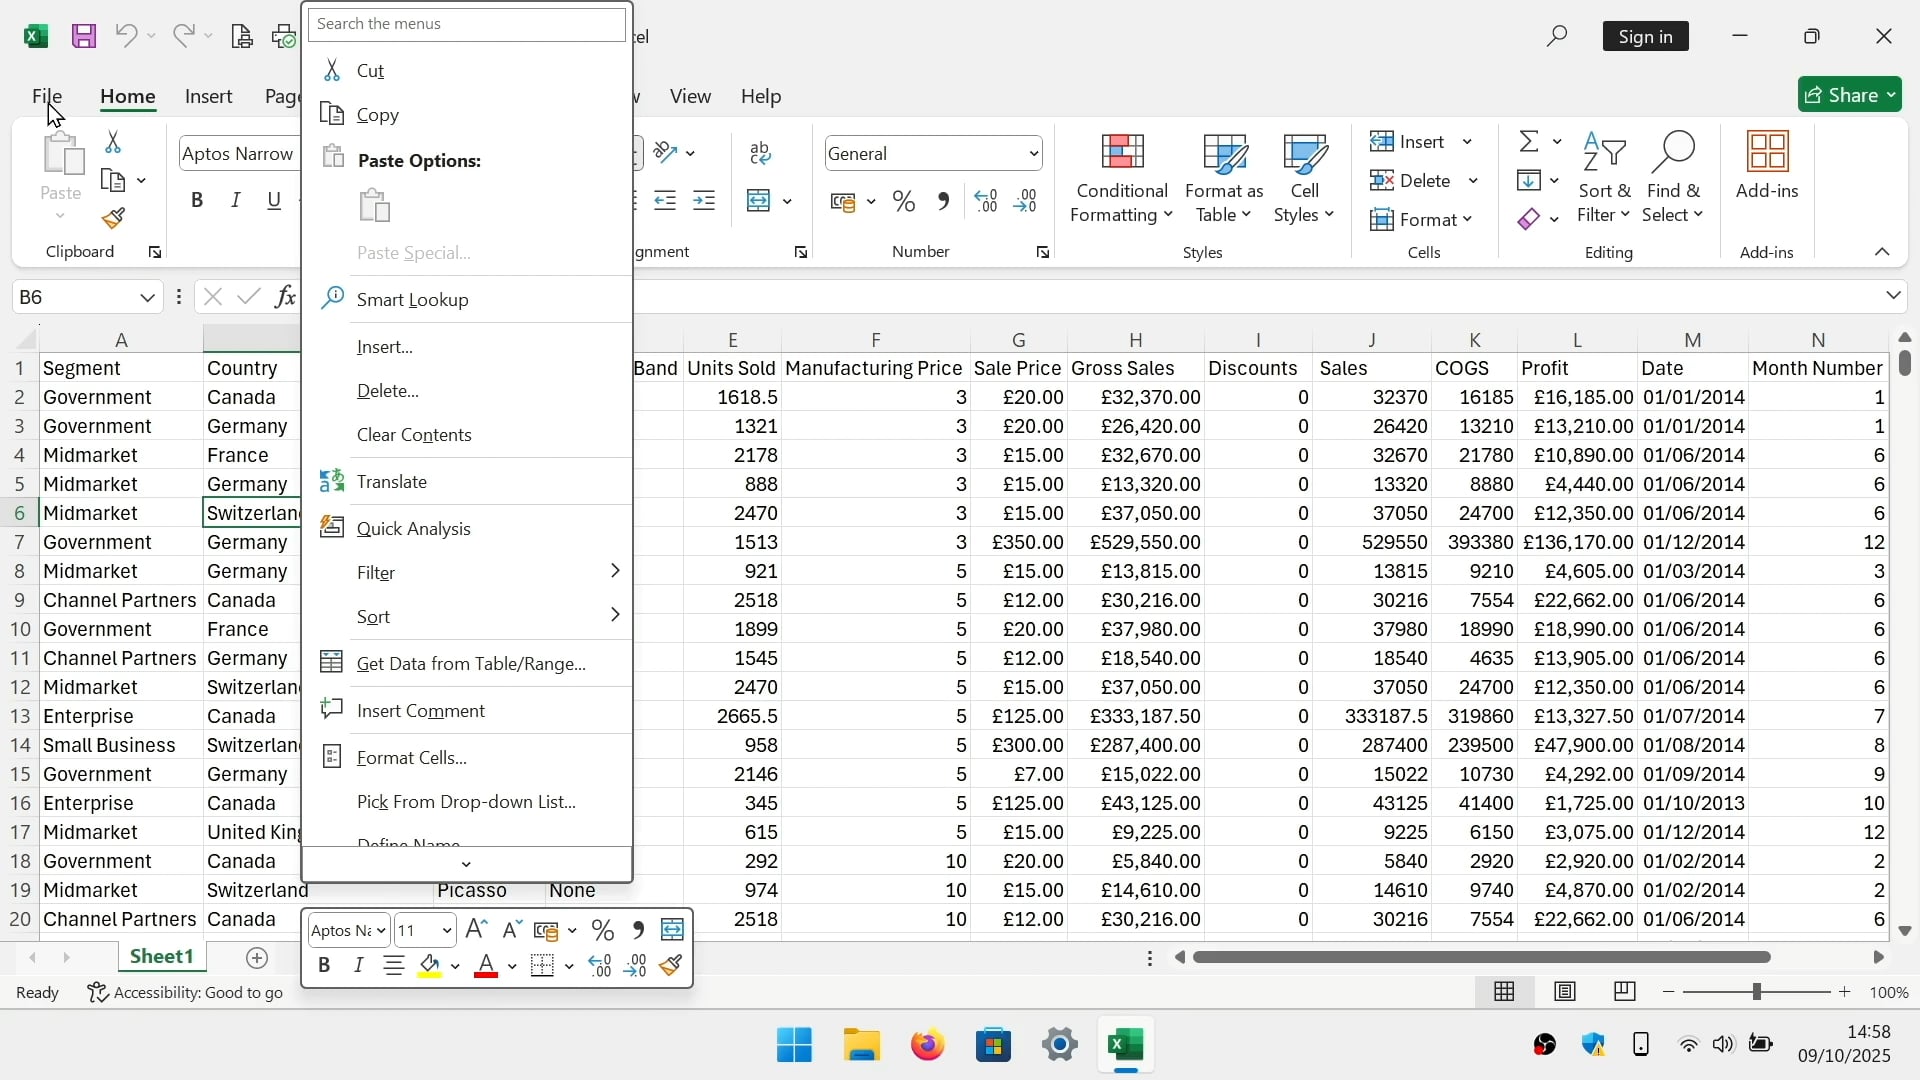Apply Percent Style from the mini toolbar
This screenshot has height=1080, width=1920.
pyautogui.click(x=603, y=930)
